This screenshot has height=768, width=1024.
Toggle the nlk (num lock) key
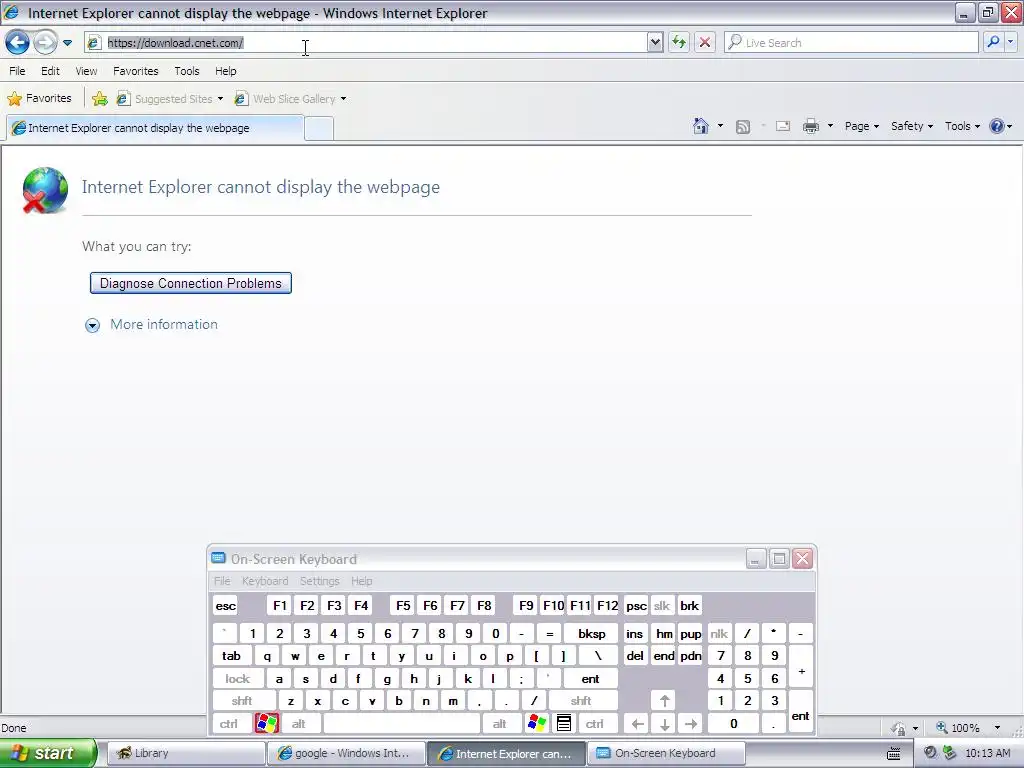point(719,633)
